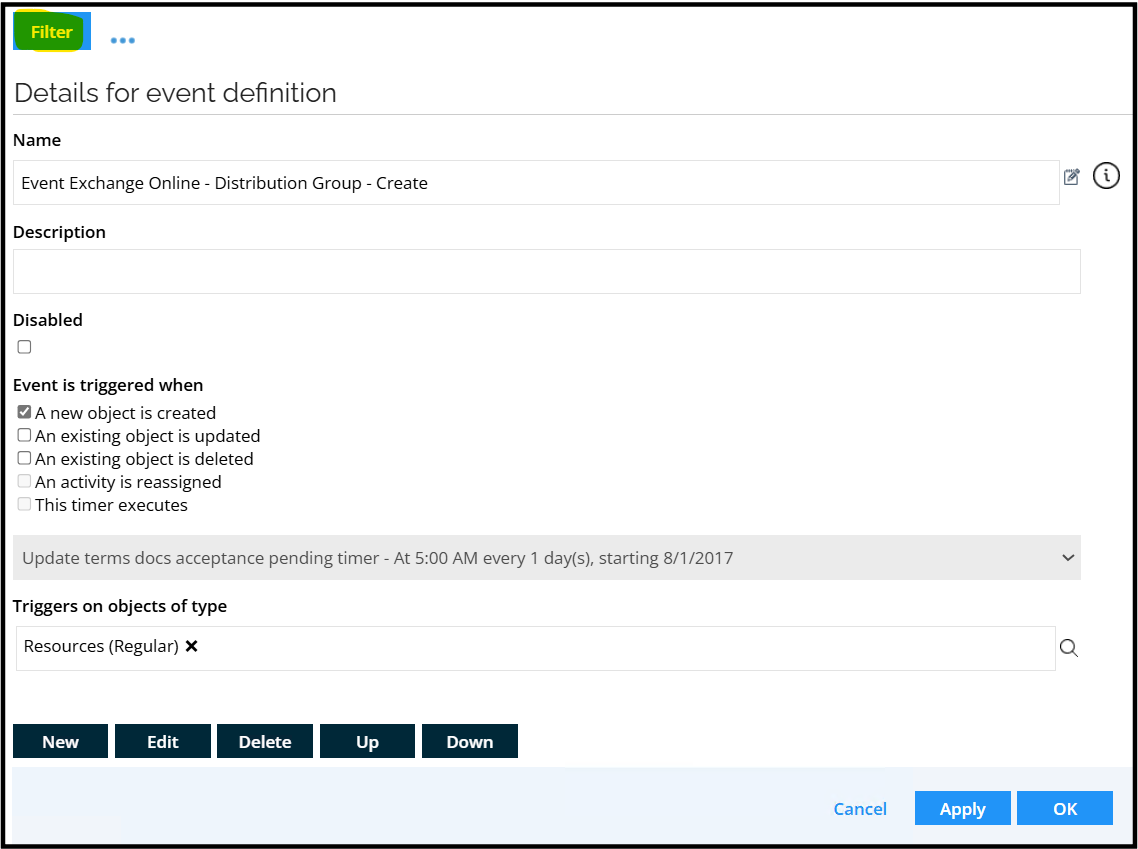Click the Down button to reorder

pos(469,741)
